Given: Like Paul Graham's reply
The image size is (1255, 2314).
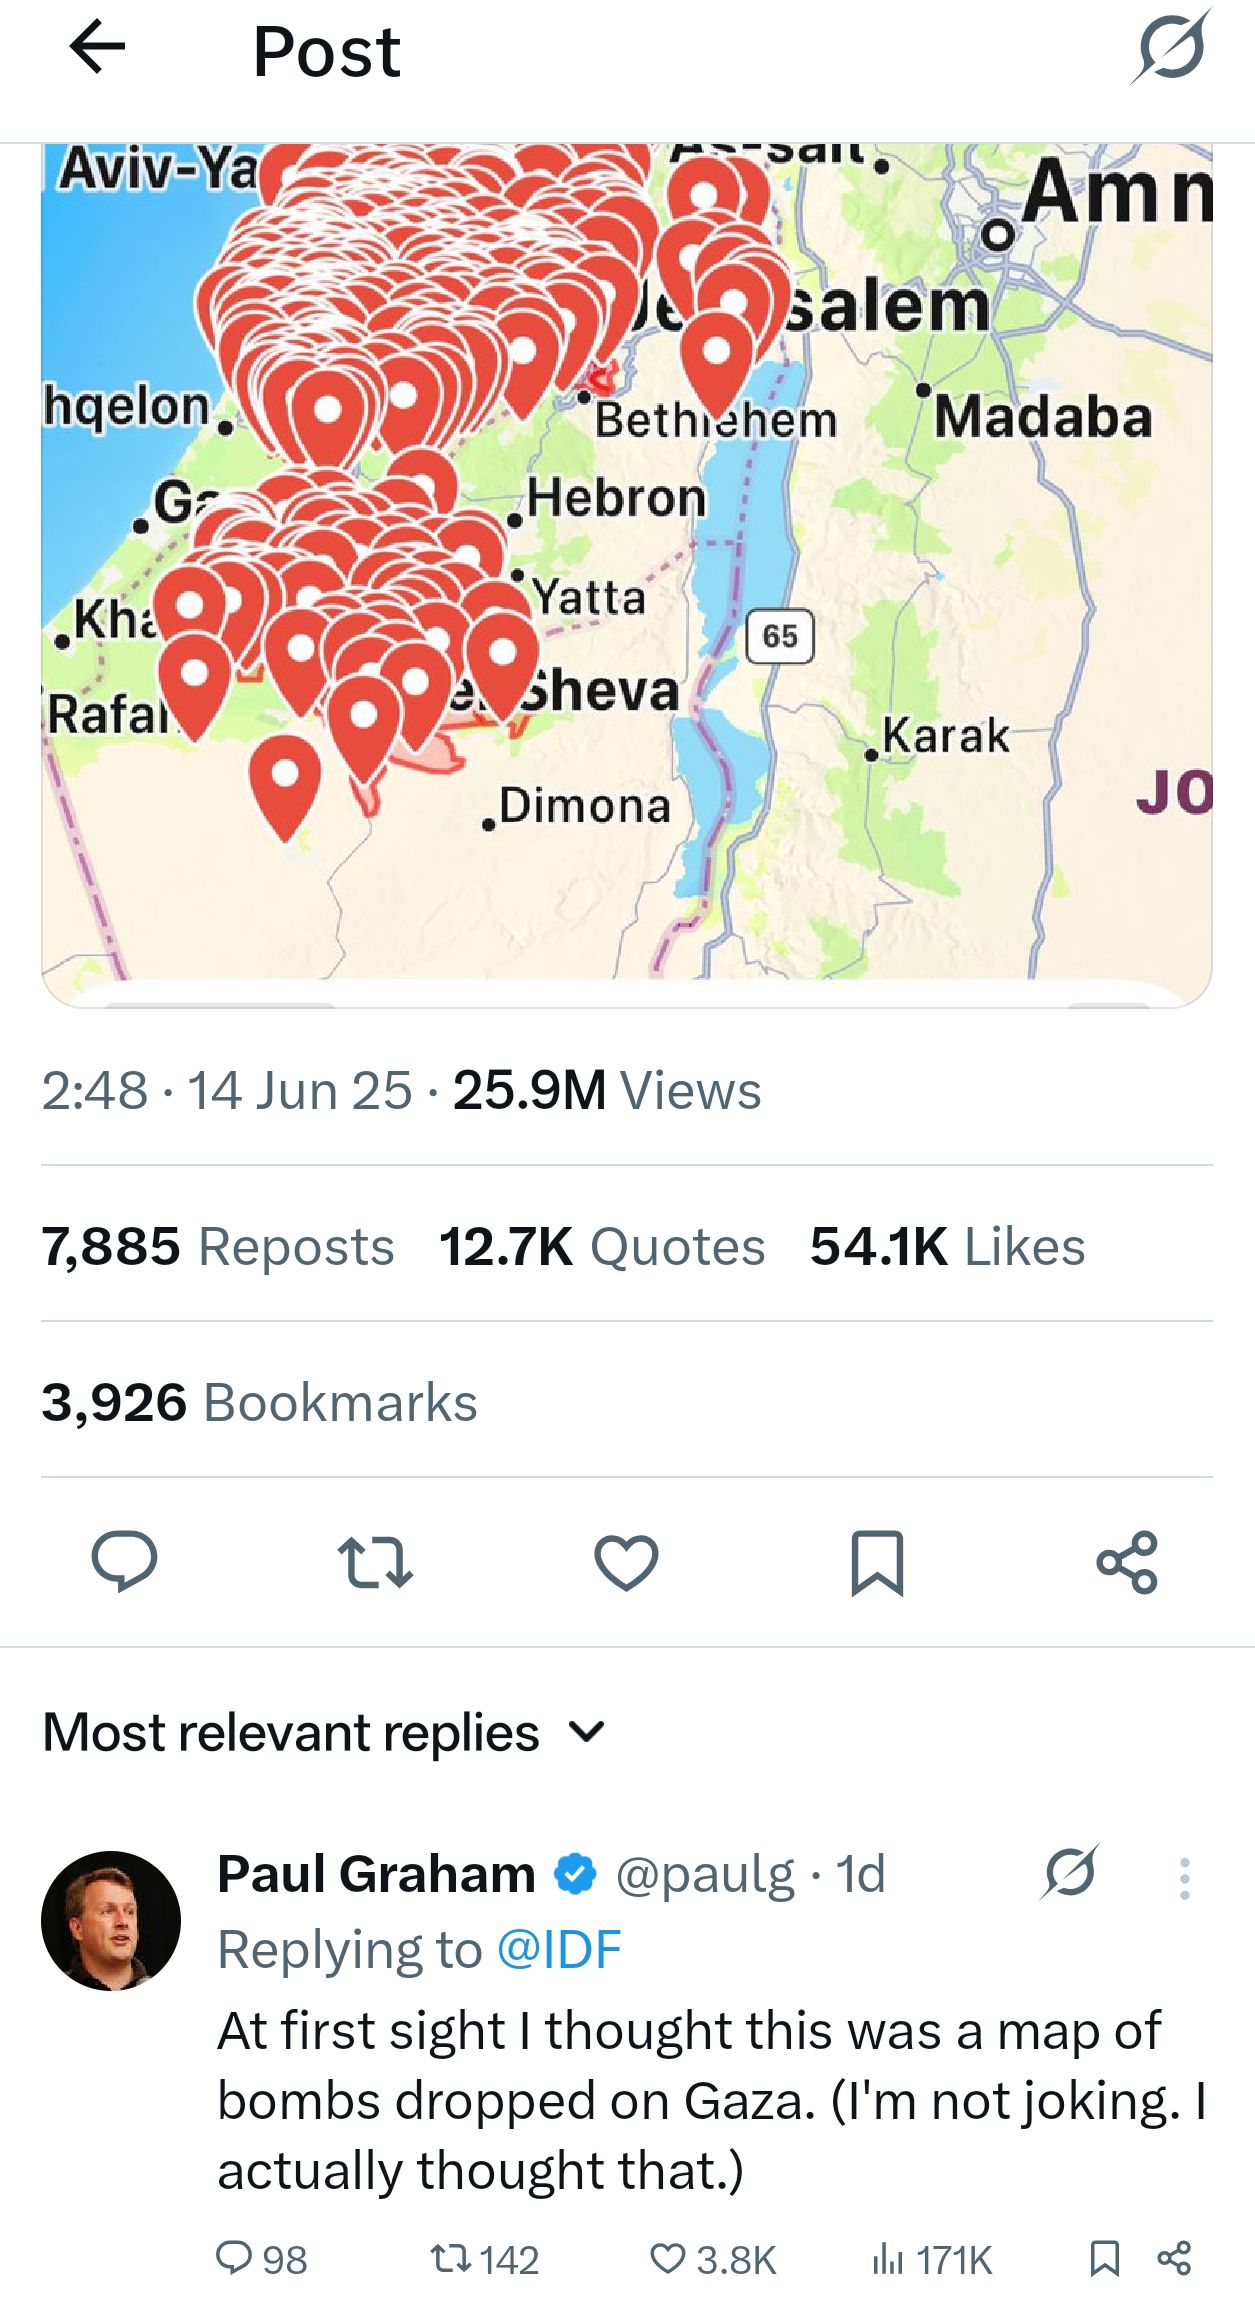Looking at the screenshot, I should coord(669,2259).
